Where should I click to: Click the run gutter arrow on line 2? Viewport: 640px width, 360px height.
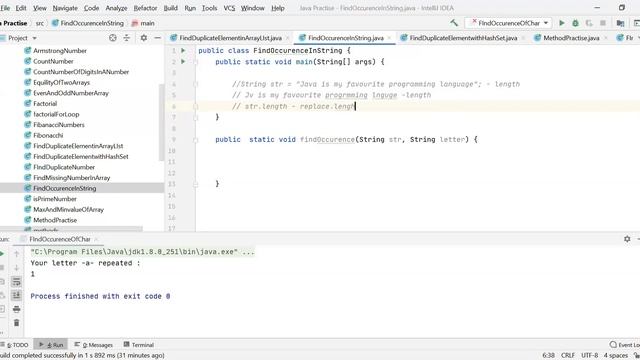(183, 62)
